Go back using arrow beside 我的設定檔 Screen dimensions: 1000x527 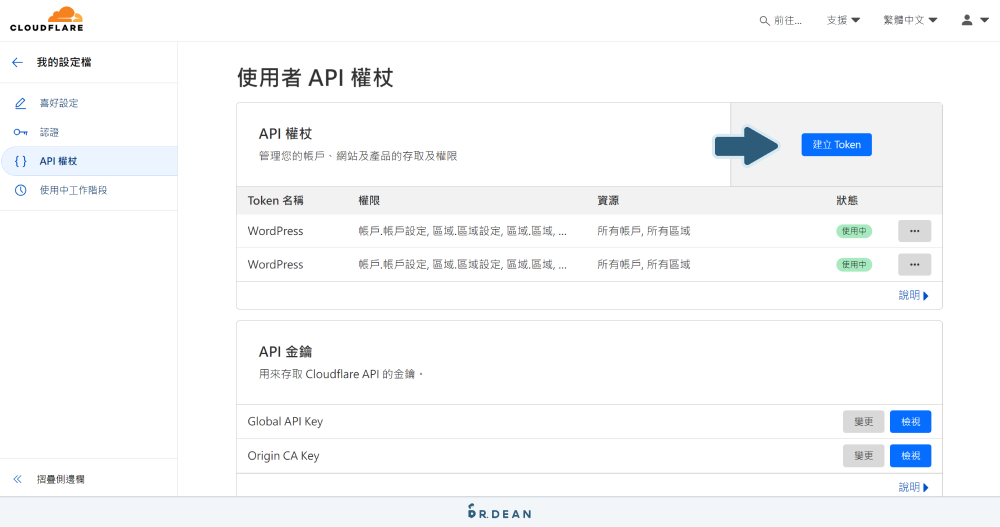tap(17, 63)
